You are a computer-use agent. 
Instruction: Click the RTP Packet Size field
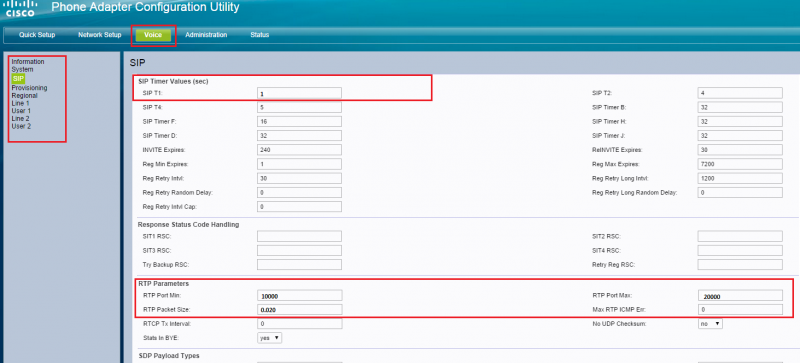299,309
